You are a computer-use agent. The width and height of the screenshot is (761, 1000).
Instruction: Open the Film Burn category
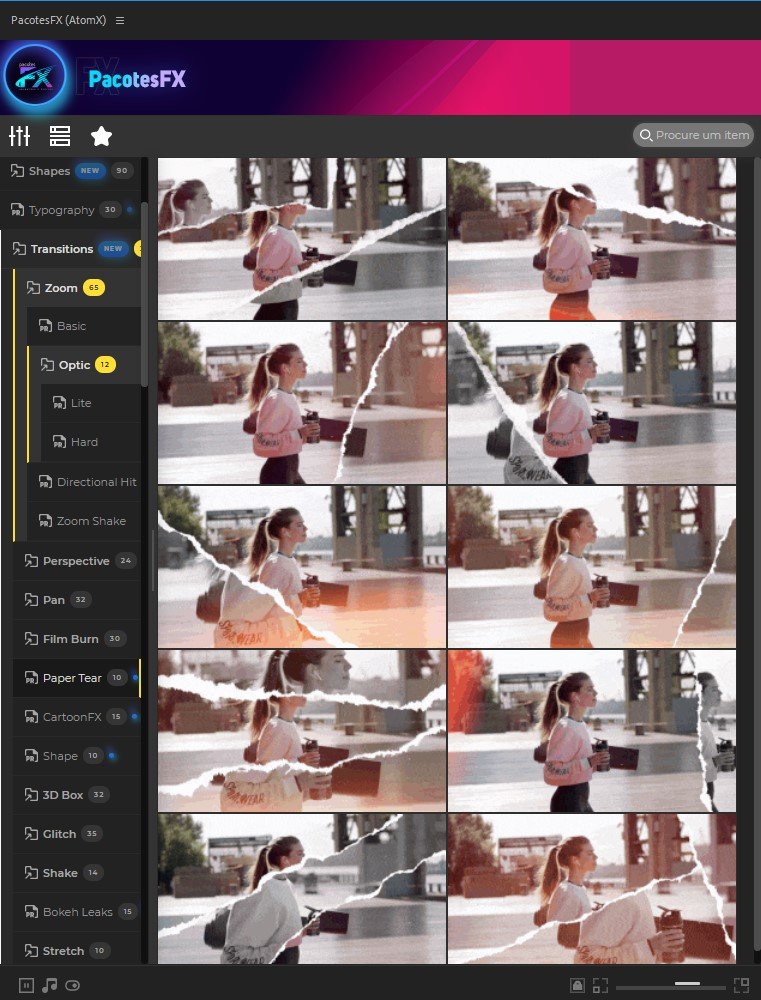[x=69, y=639]
